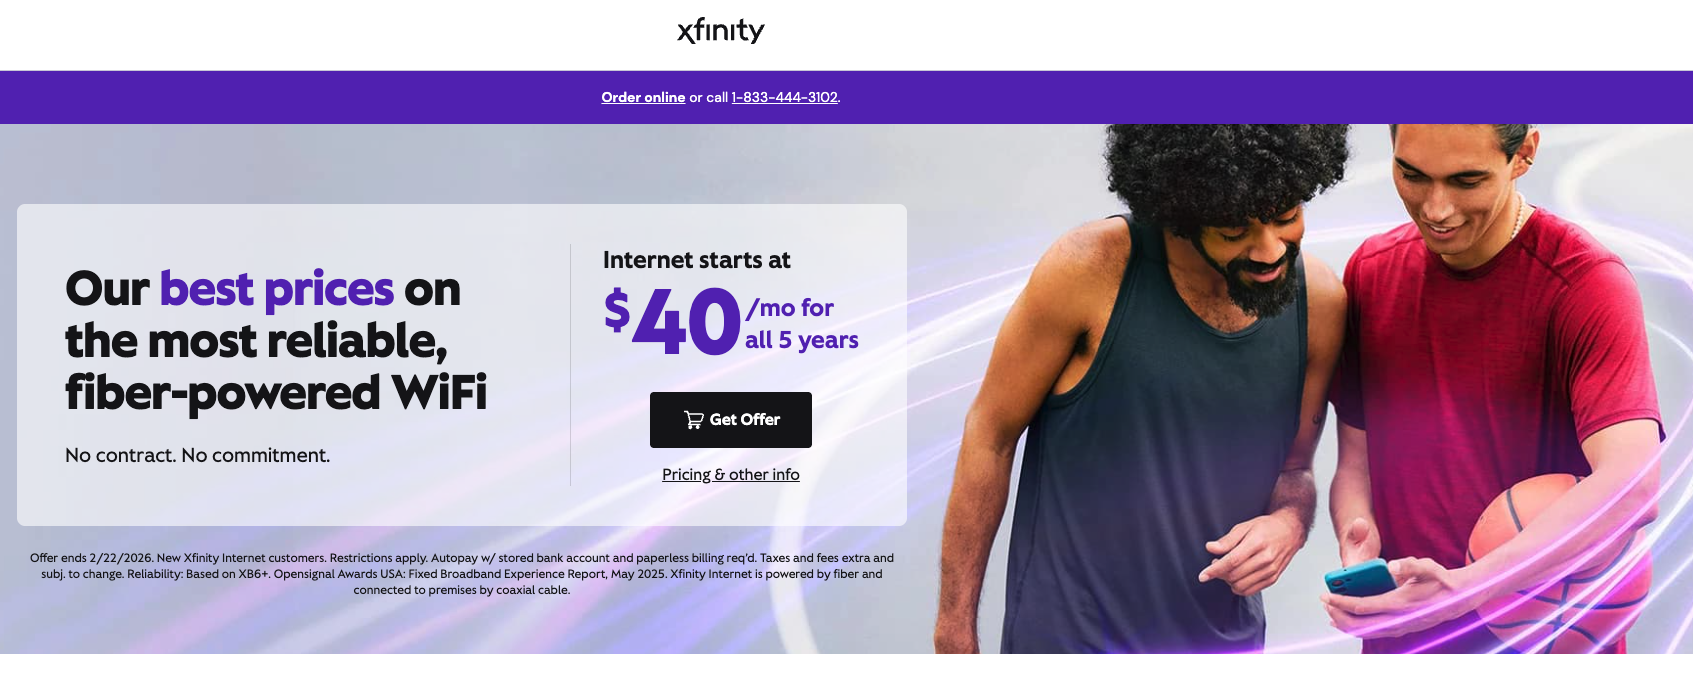1693x675 pixels.
Task: Call the 1-833-444-3102 phone number link
Action: point(785,97)
